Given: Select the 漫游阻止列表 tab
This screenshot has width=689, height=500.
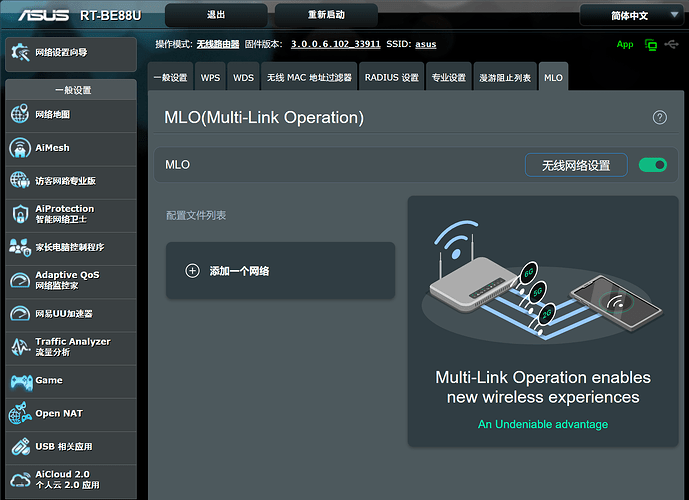Looking at the screenshot, I should 503,77.
